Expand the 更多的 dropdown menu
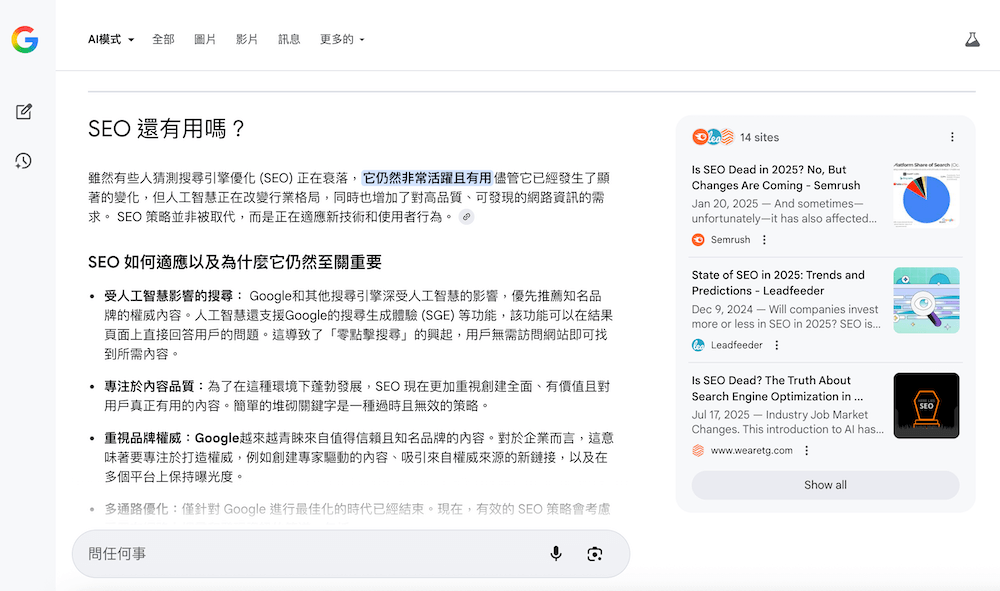This screenshot has width=1000, height=591. tap(342, 40)
